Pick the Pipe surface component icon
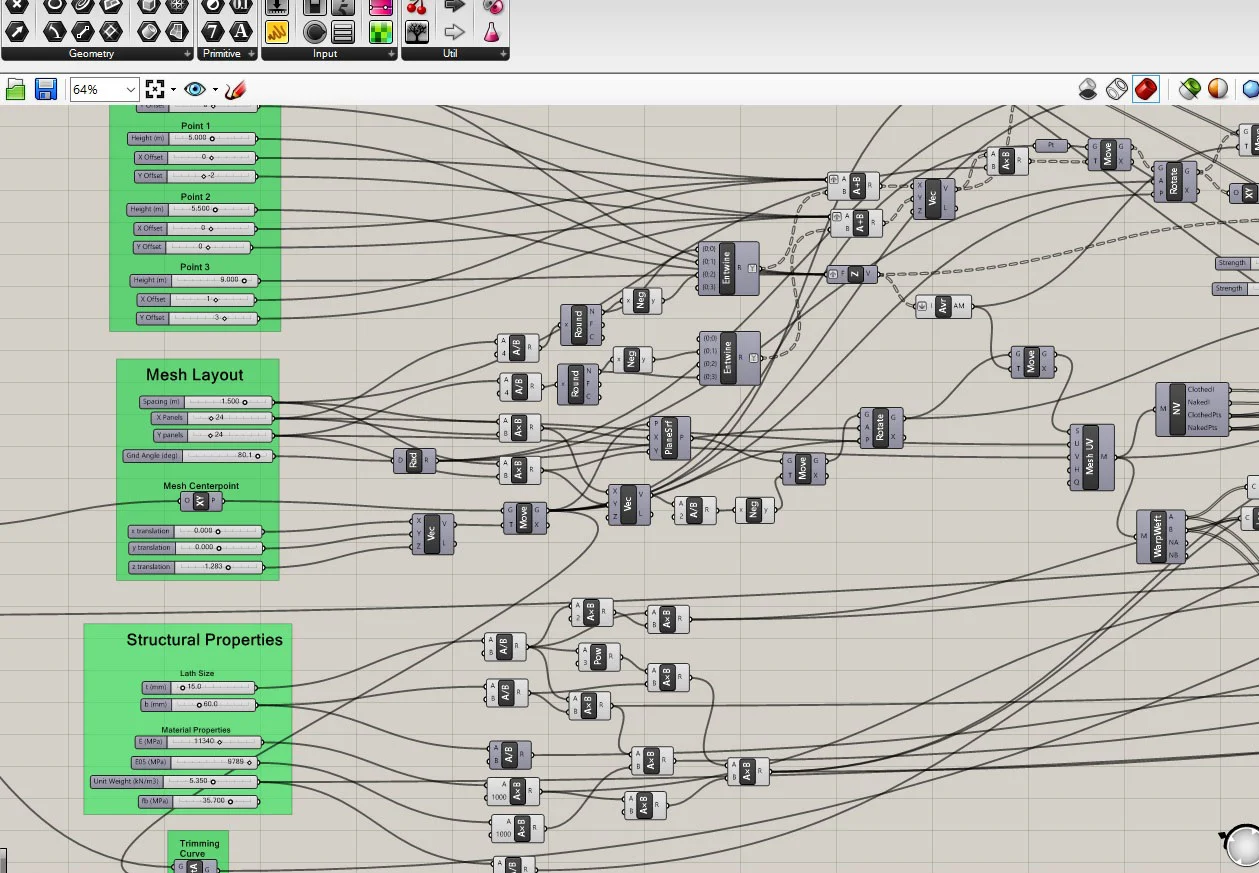1259x873 pixels. tap(148, 32)
